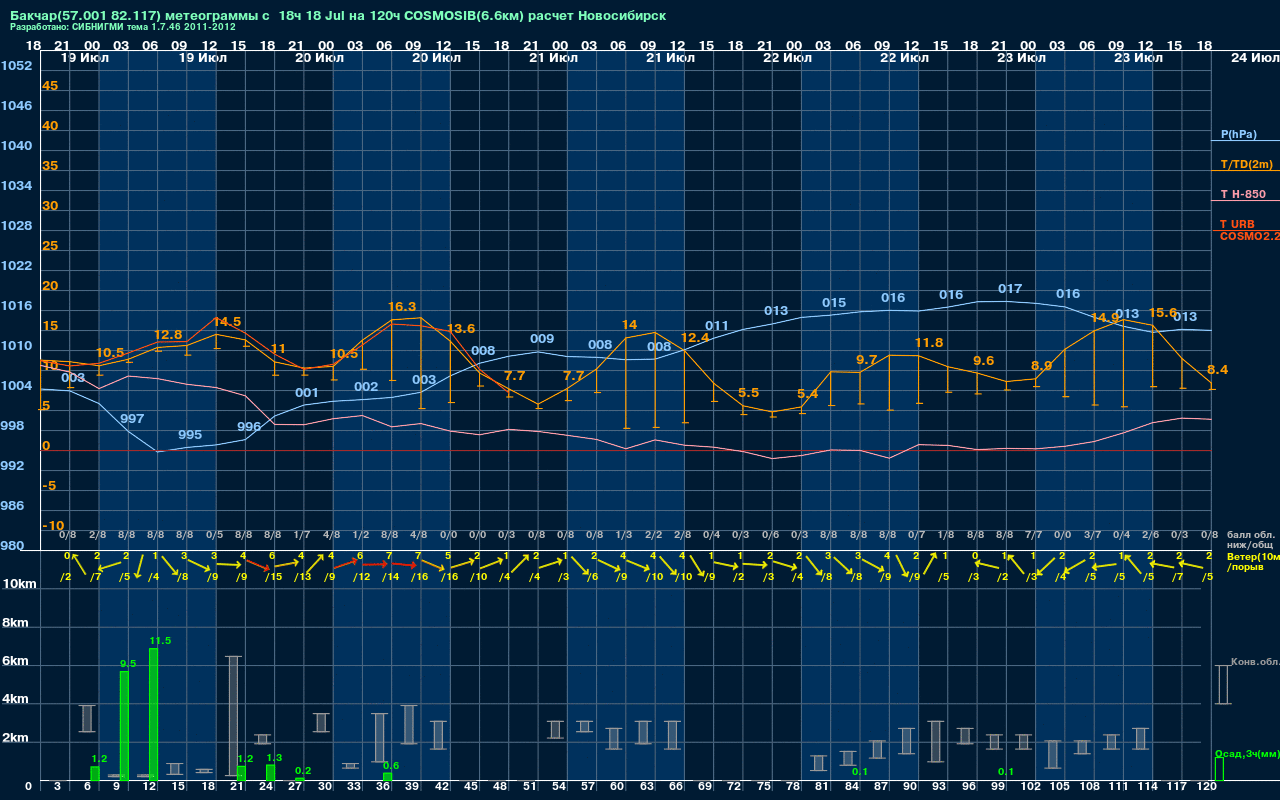Click the temperature label 14.9
Image resolution: width=1280 pixels, height=800 pixels.
(x=1105, y=318)
